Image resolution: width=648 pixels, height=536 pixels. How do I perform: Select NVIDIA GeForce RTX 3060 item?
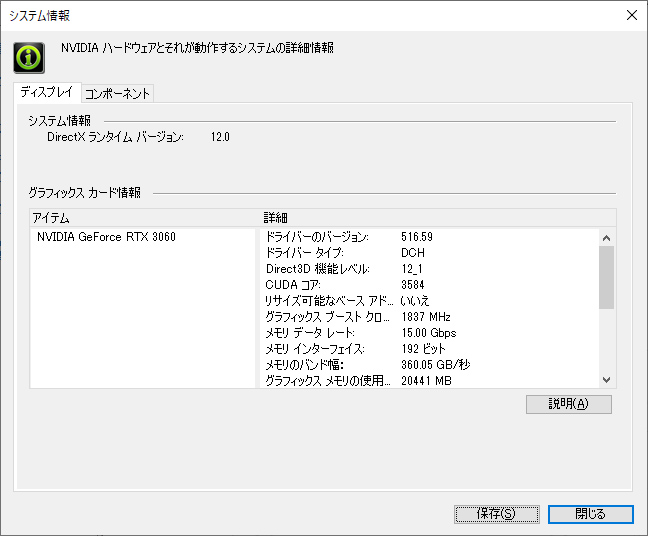click(x=106, y=237)
